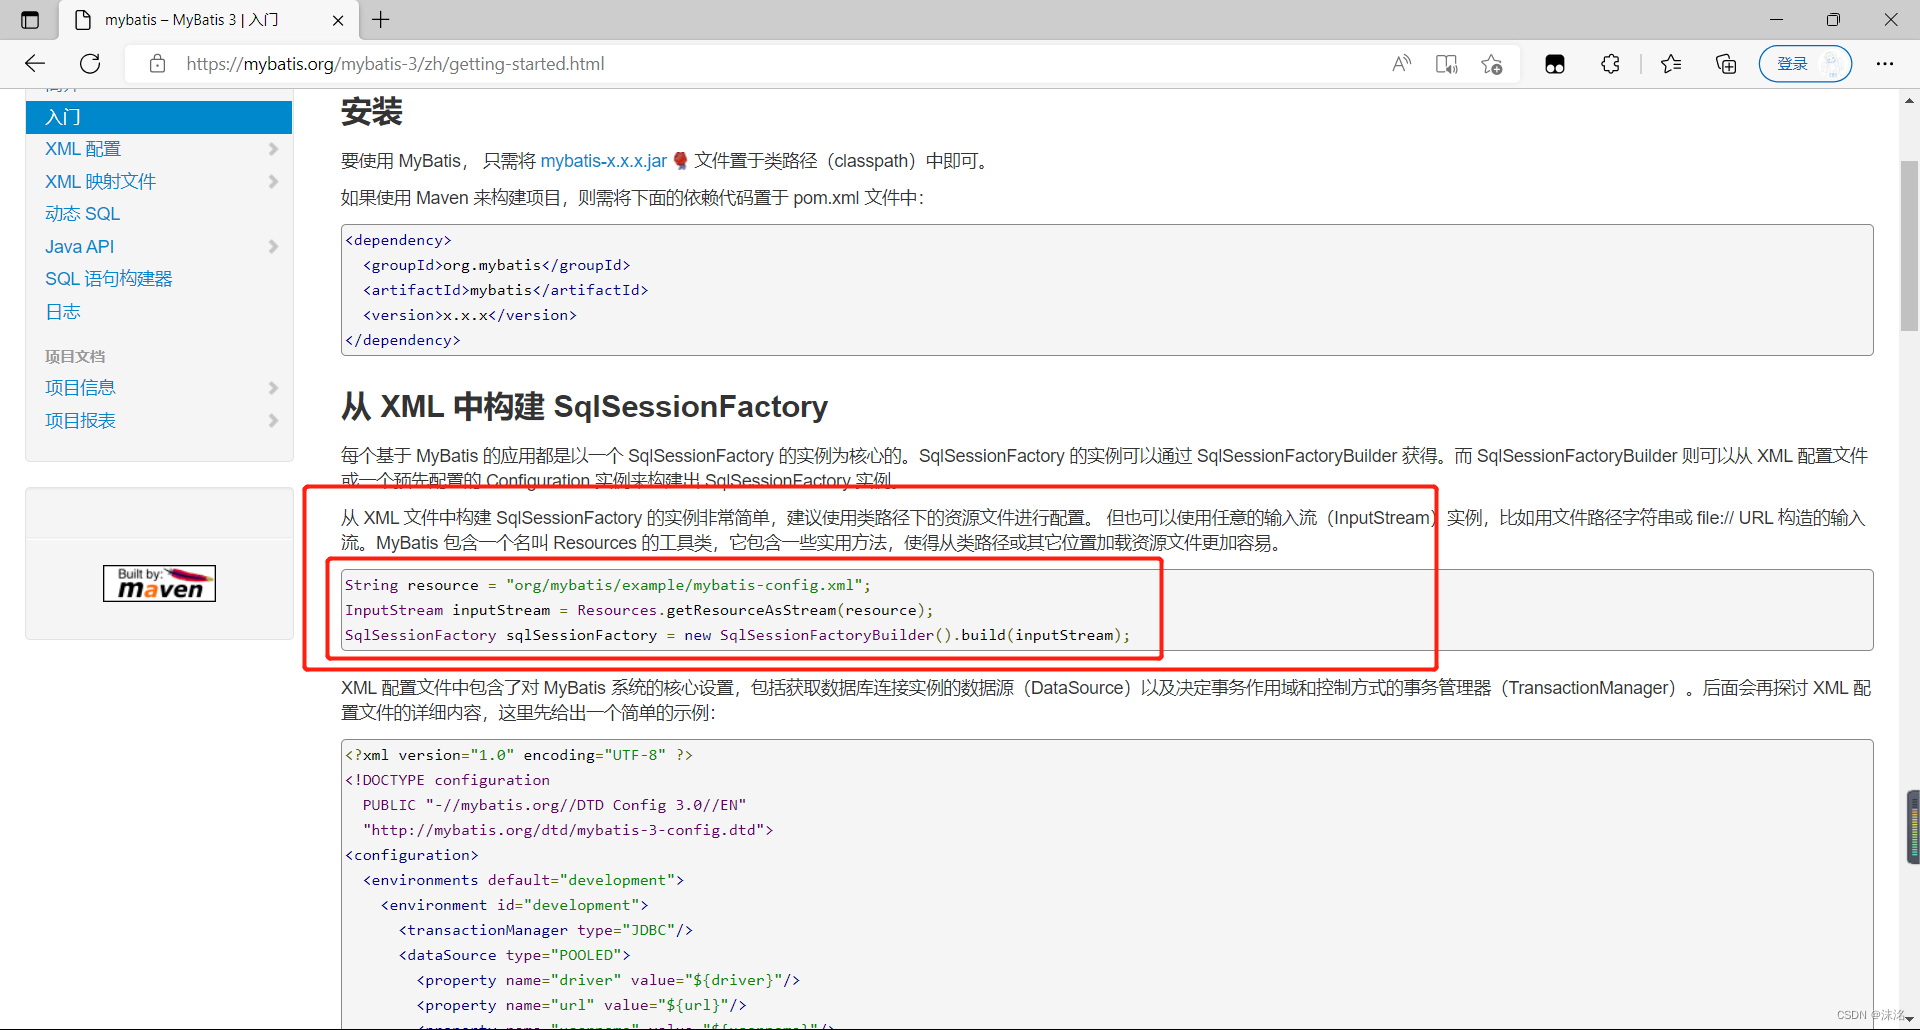Add this page to favorites
This screenshot has width=1920, height=1030.
point(1492,64)
